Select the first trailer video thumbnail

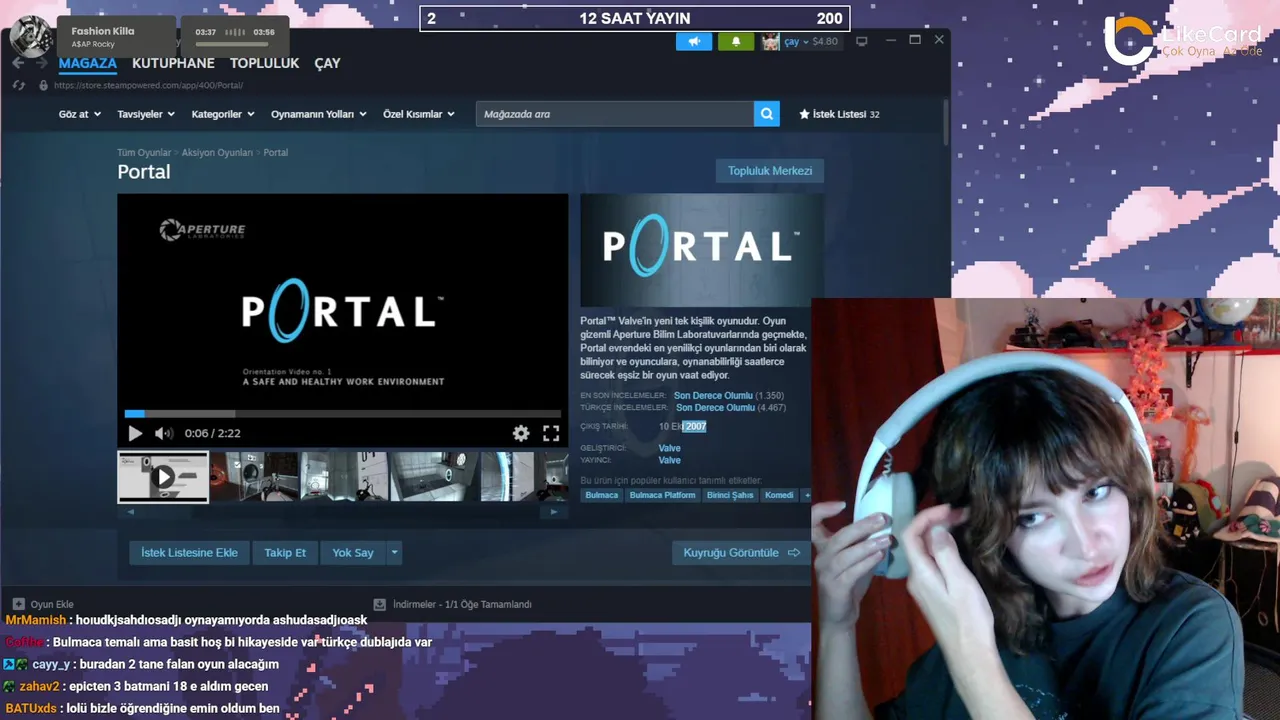163,477
